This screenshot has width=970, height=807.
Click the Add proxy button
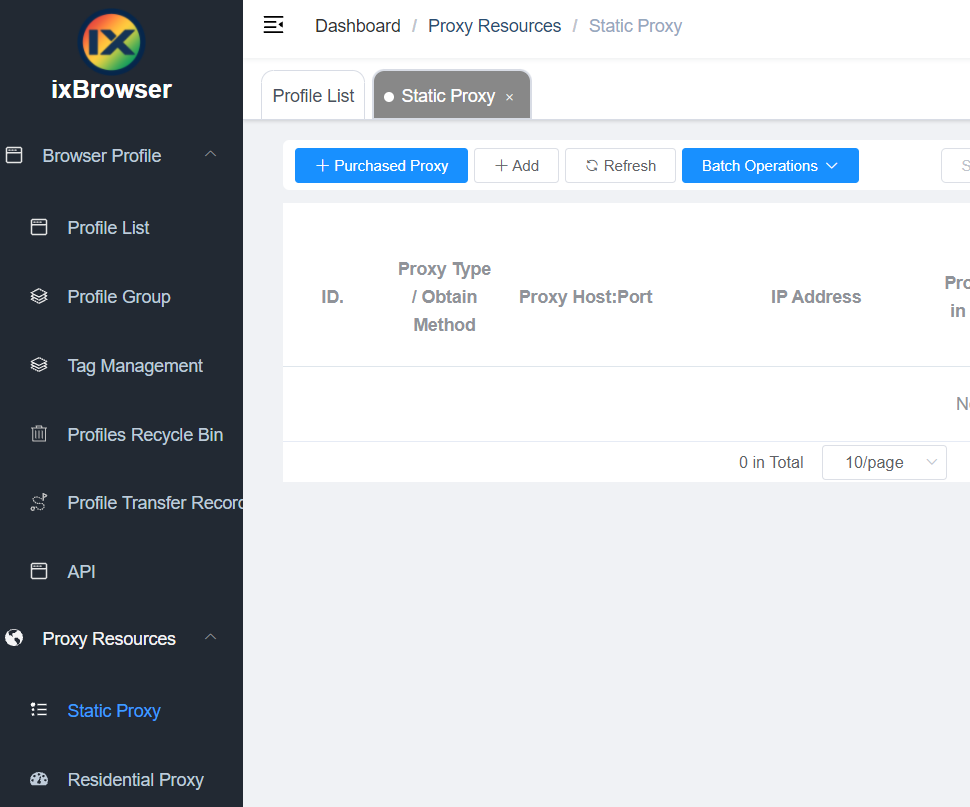click(x=516, y=166)
